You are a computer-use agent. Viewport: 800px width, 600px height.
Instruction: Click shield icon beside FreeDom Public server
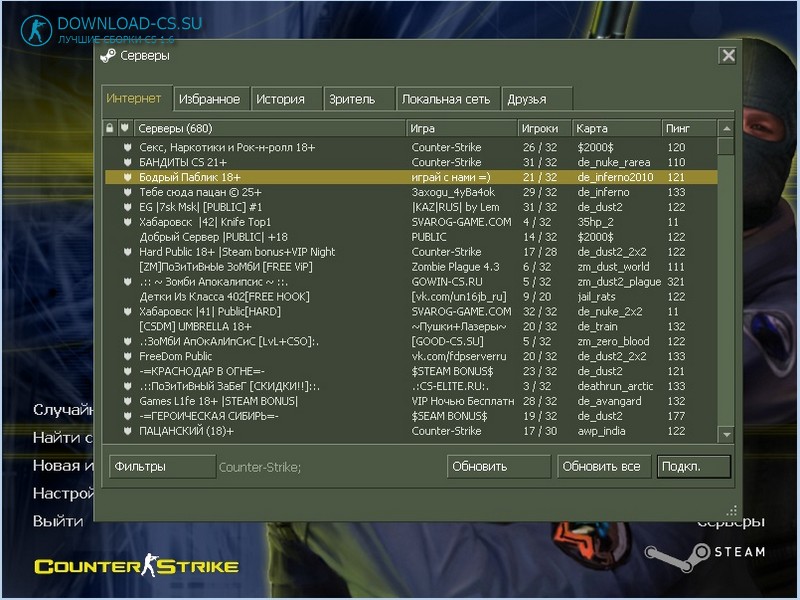tap(128, 356)
